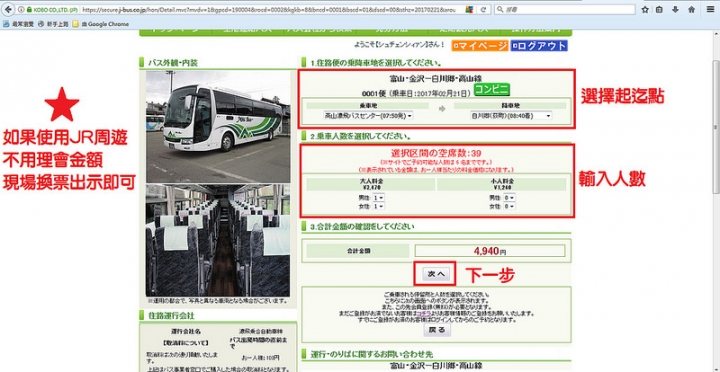Bookmark this page with the star icon
The width and height of the screenshot is (720, 372).
click(645, 10)
